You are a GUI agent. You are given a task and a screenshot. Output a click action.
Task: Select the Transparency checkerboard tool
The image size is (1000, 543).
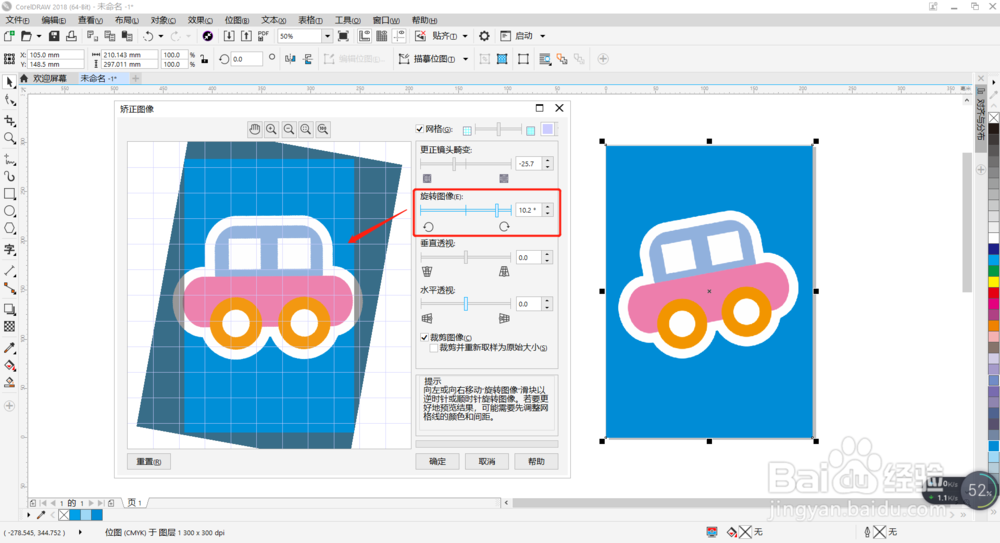click(x=9, y=327)
